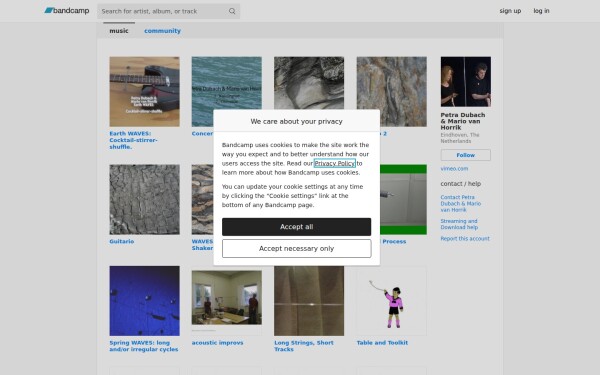Click the Guitario title link
The height and width of the screenshot is (375, 600).
click(x=122, y=241)
